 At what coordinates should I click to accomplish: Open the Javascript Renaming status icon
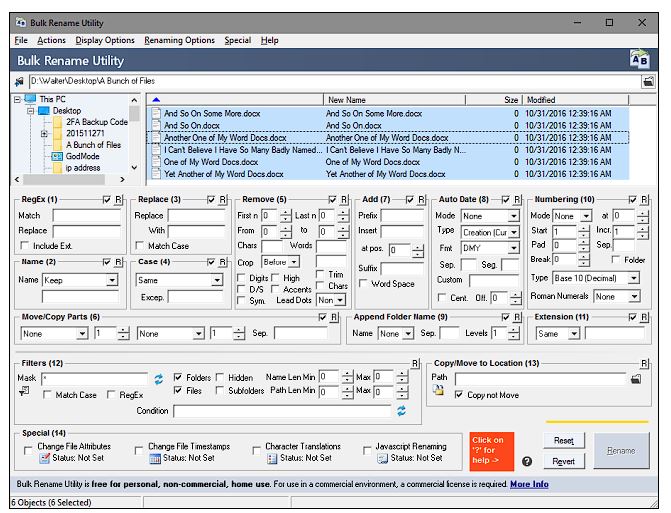point(382,458)
